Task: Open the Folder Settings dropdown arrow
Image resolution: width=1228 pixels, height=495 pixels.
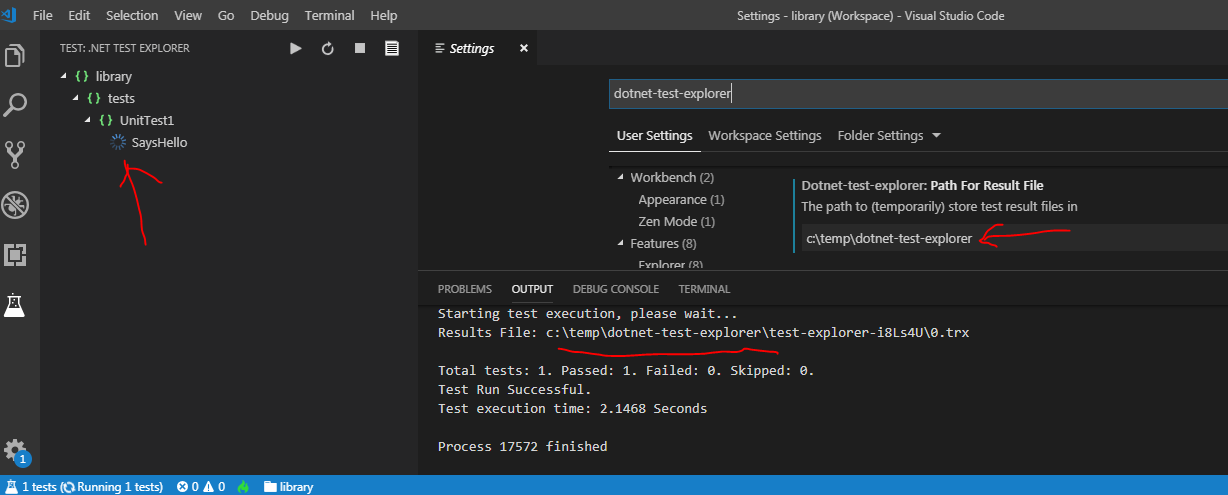Action: (x=936, y=135)
